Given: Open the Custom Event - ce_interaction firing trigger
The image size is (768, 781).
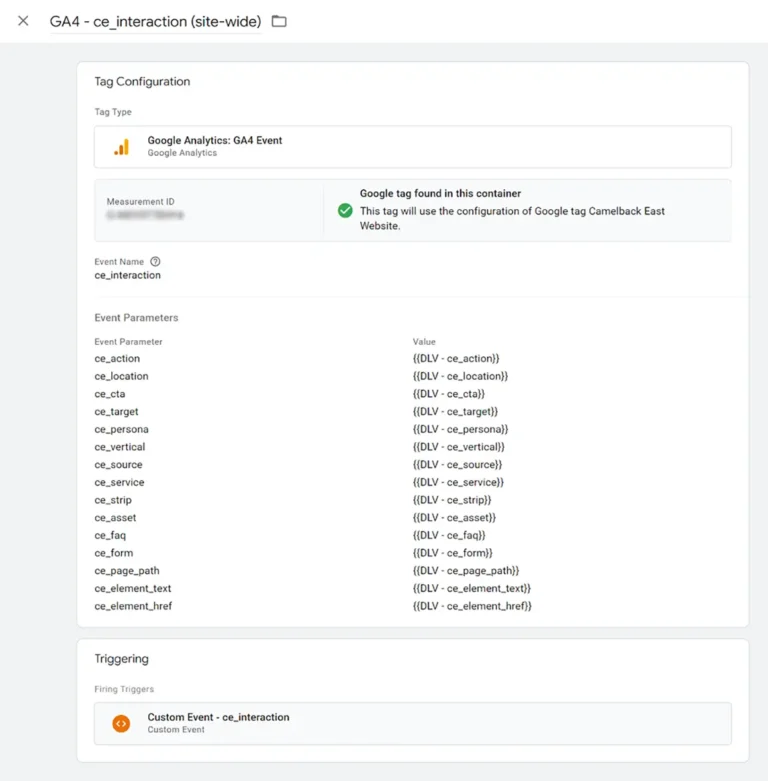Looking at the screenshot, I should pos(412,723).
